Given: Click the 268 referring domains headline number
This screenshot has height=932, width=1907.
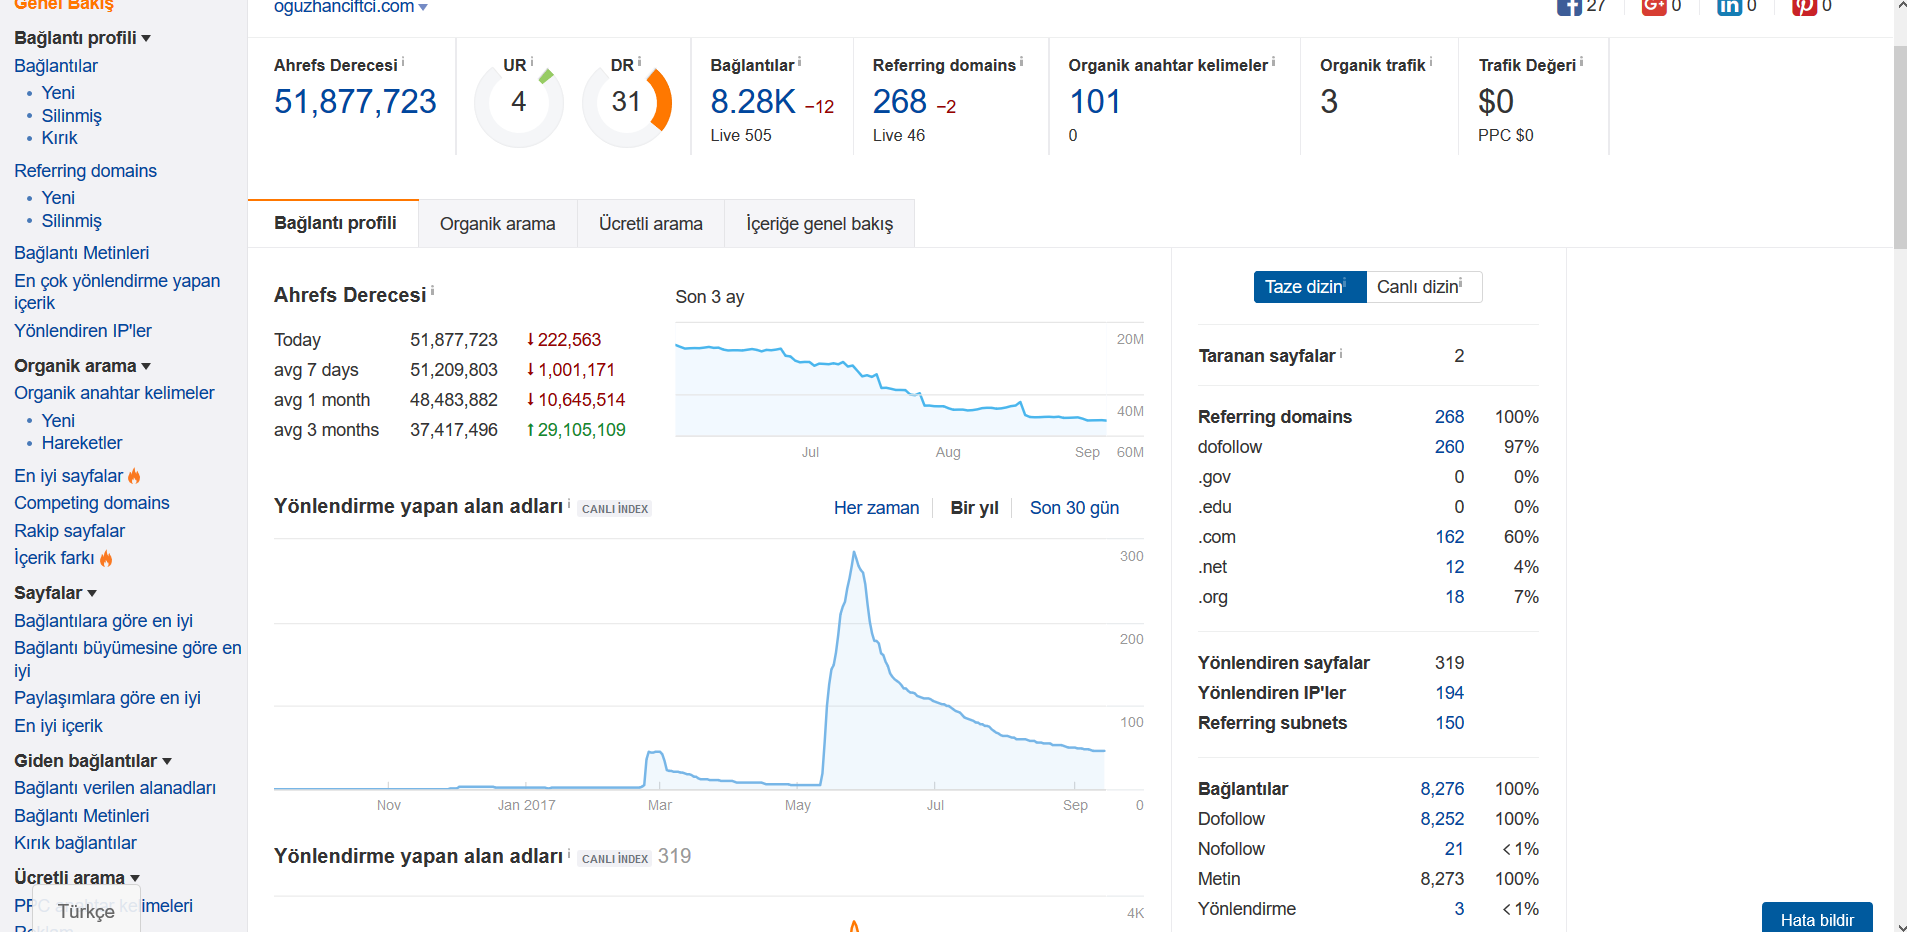Looking at the screenshot, I should (900, 101).
